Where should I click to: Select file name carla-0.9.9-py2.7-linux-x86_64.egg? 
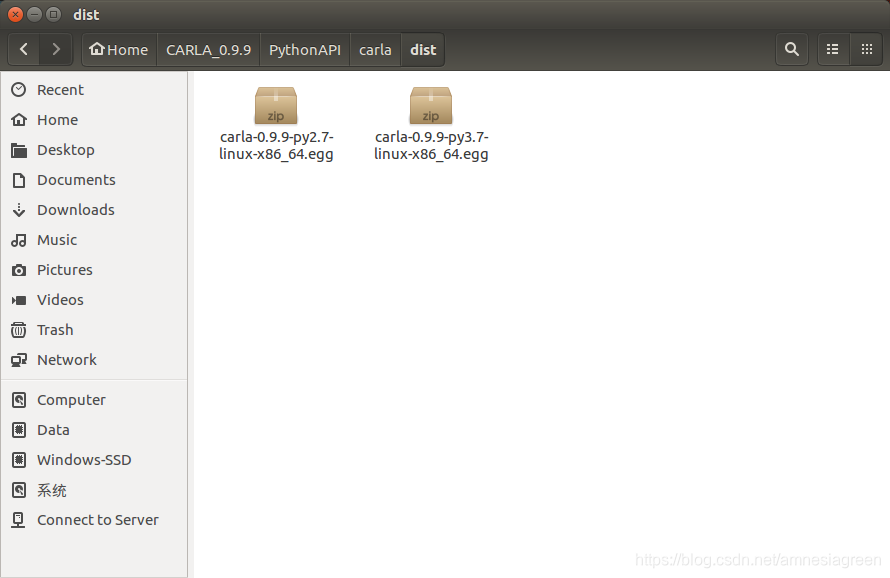pyautogui.click(x=276, y=146)
